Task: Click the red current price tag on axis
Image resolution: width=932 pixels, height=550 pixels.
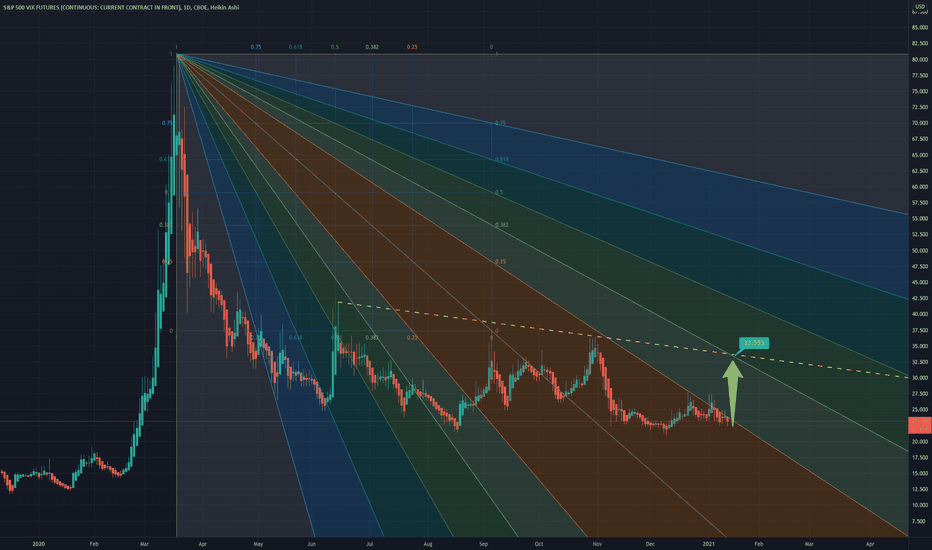Action: [x=920, y=425]
